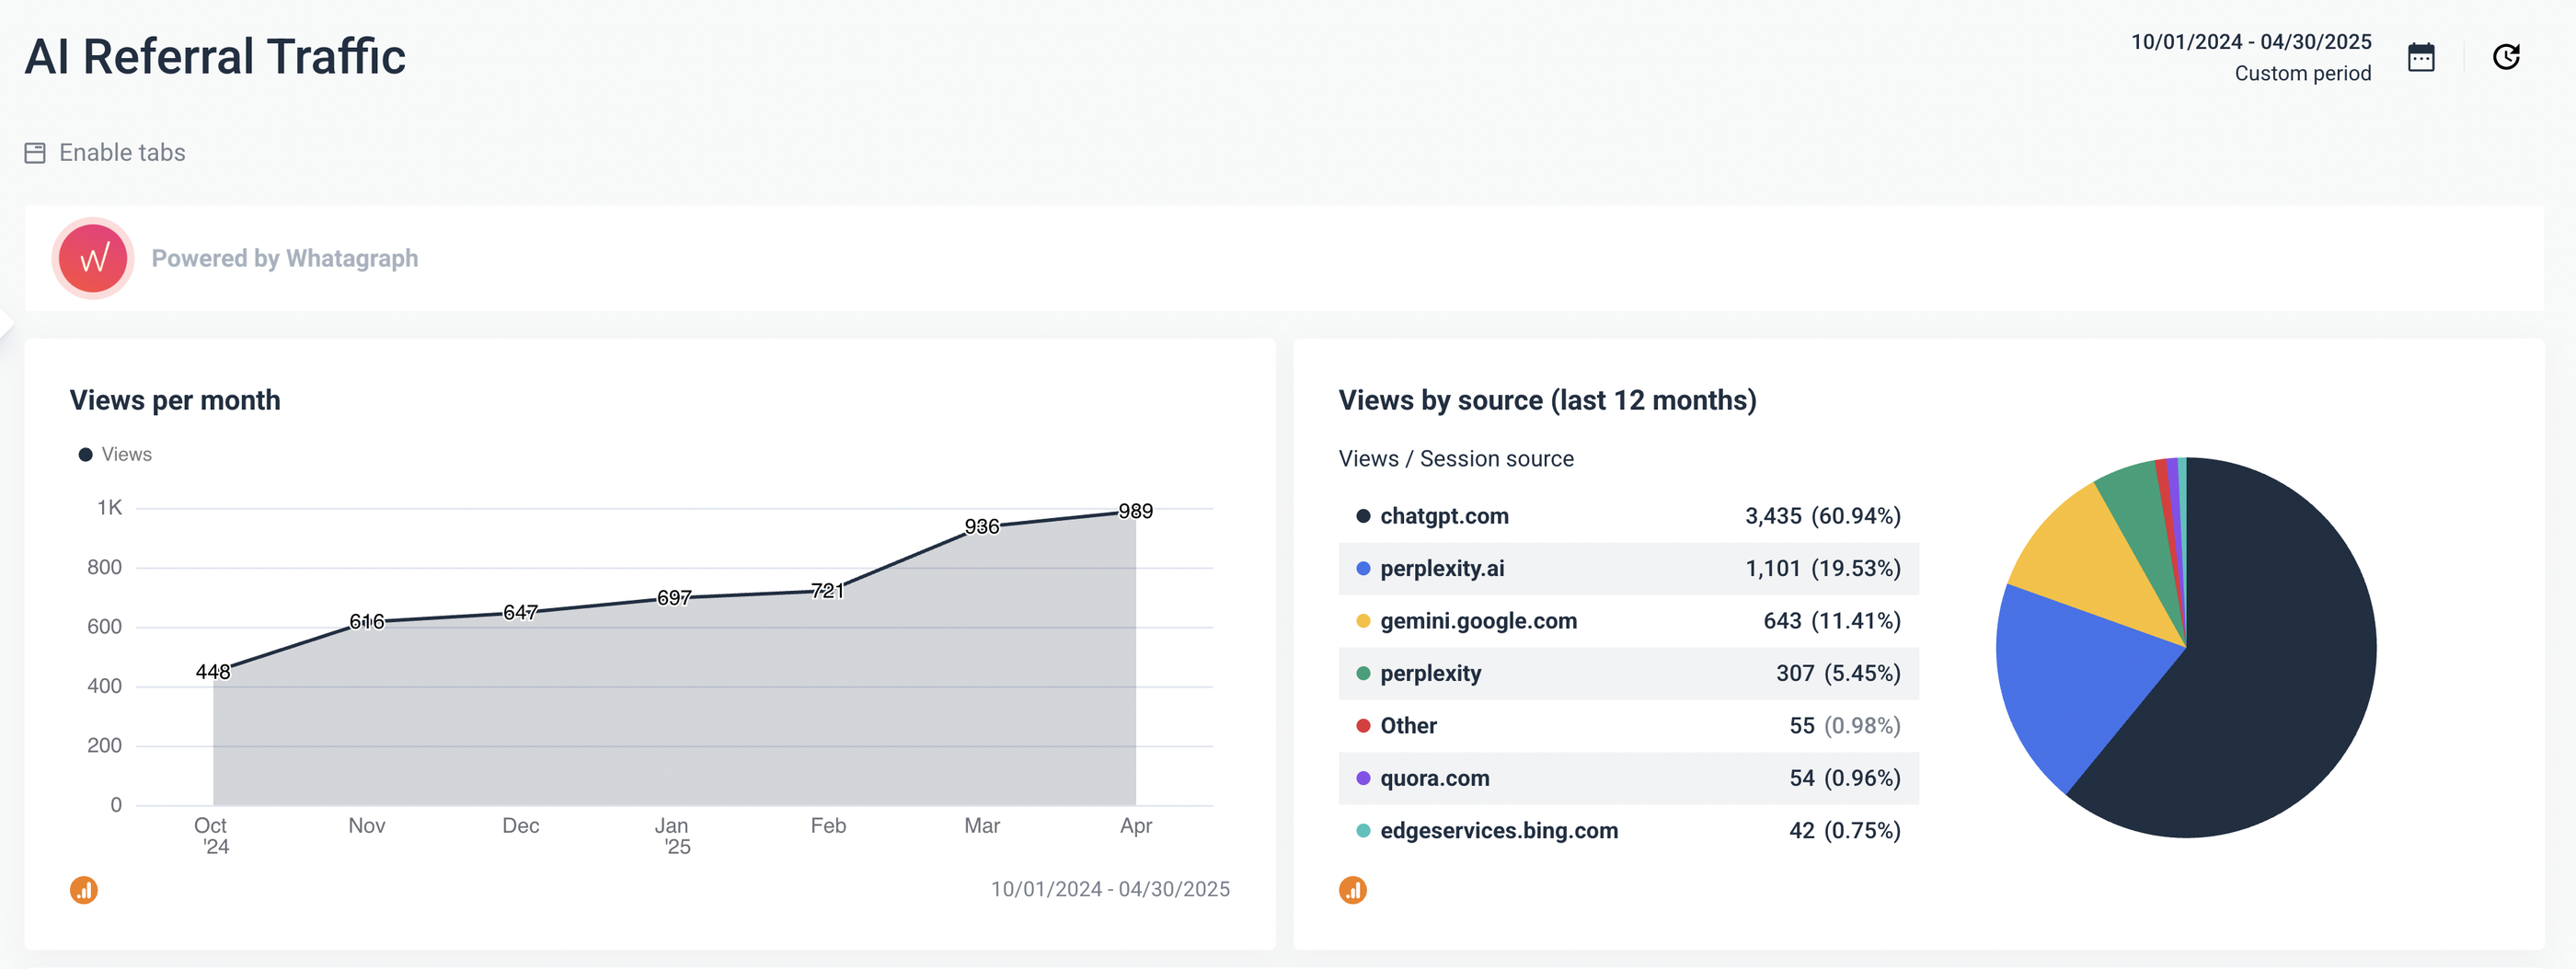The height and width of the screenshot is (969, 2576).
Task: Click the refresh data icon
Action: pos(2506,57)
